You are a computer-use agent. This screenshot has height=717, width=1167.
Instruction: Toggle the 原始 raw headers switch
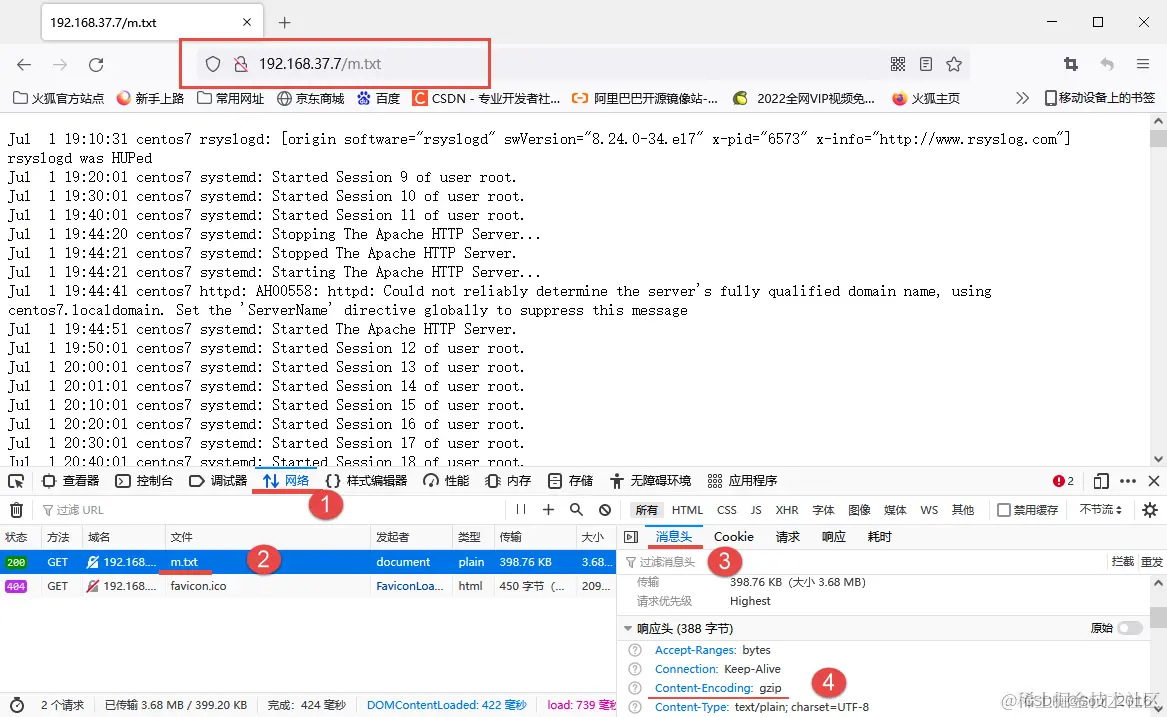[x=1130, y=628]
